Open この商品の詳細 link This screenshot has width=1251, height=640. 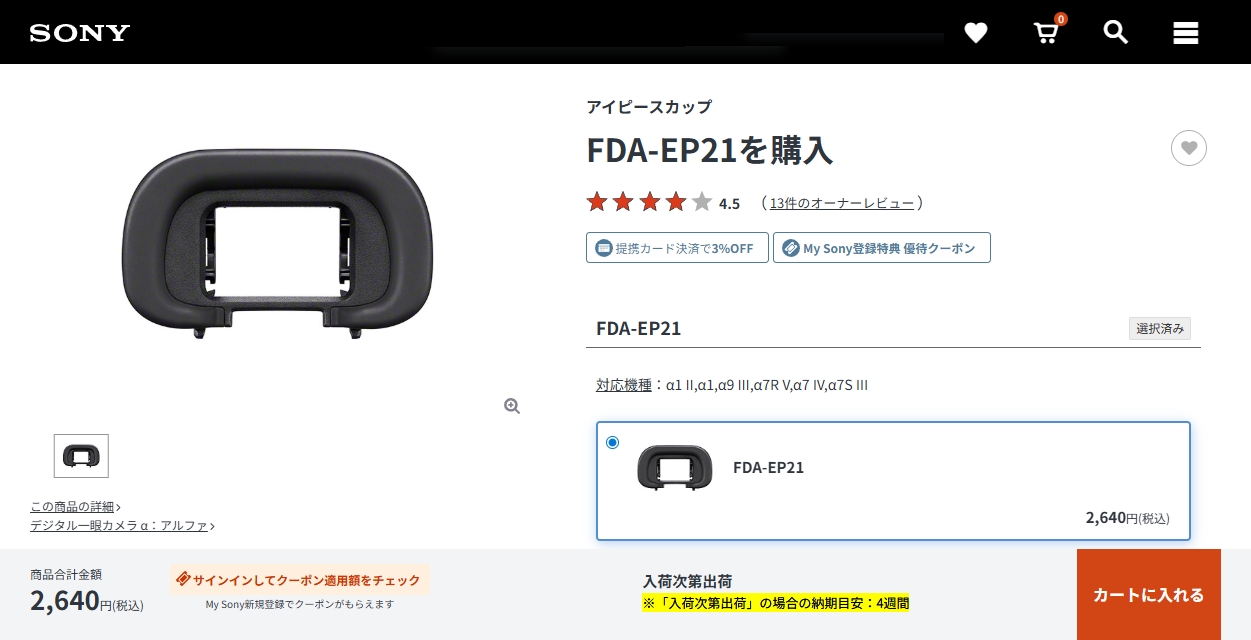(75, 507)
